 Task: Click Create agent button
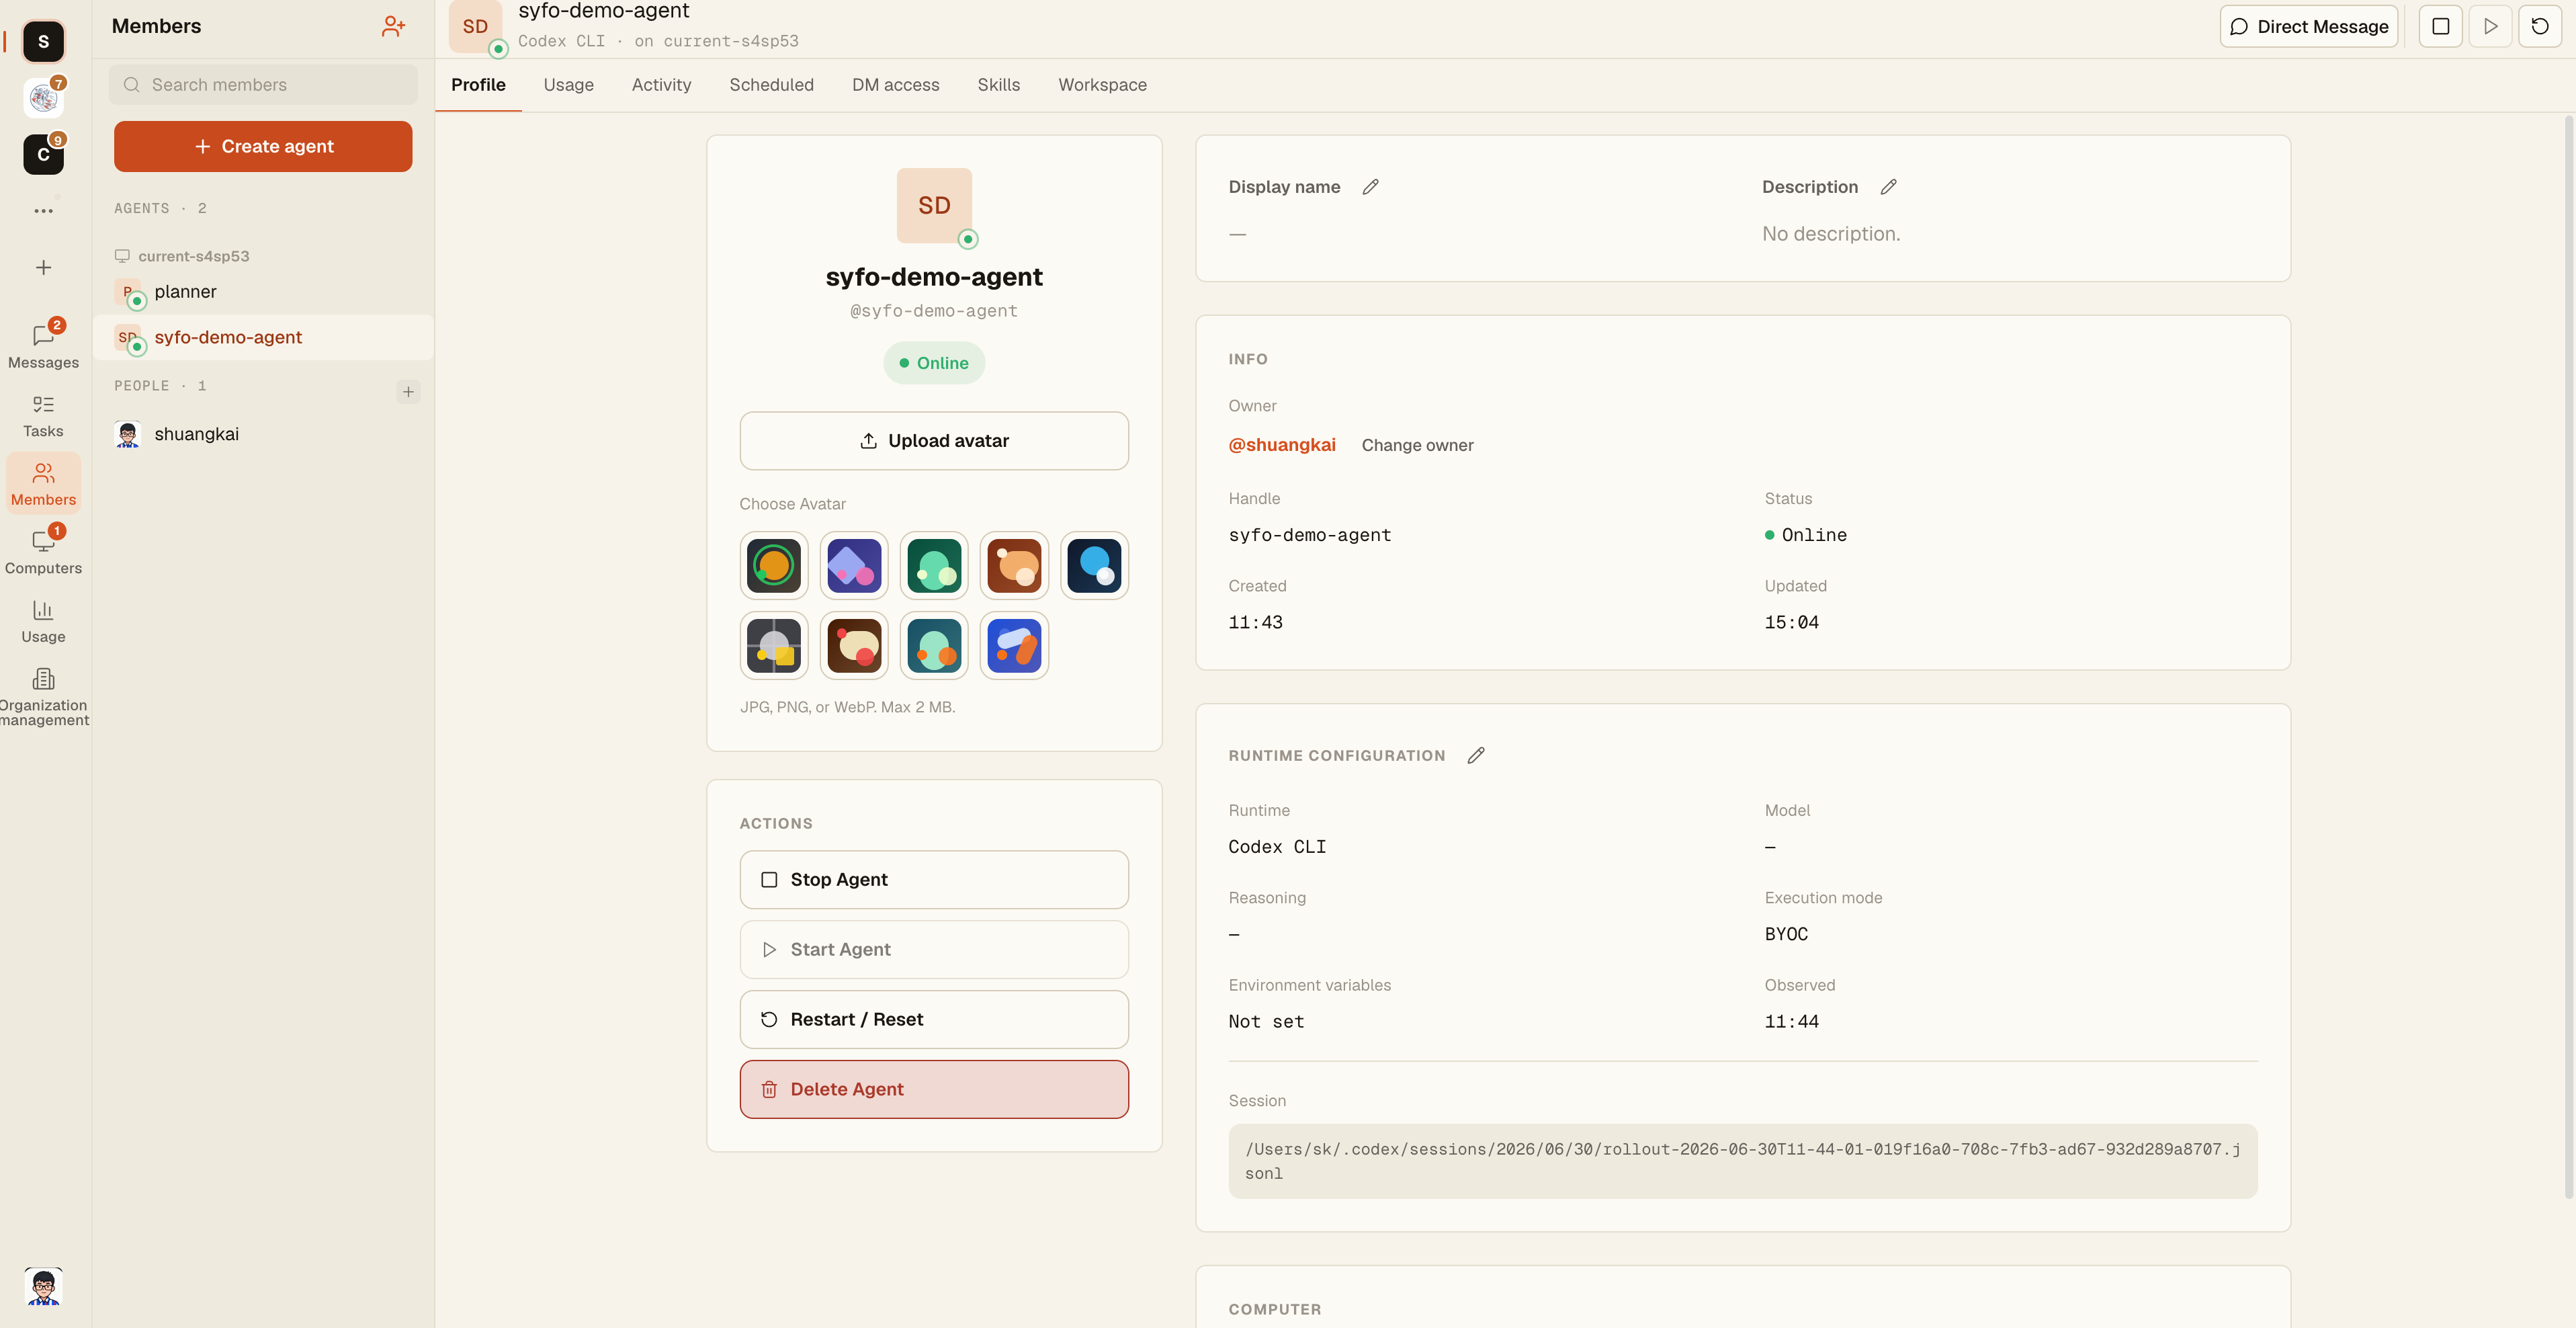263,146
